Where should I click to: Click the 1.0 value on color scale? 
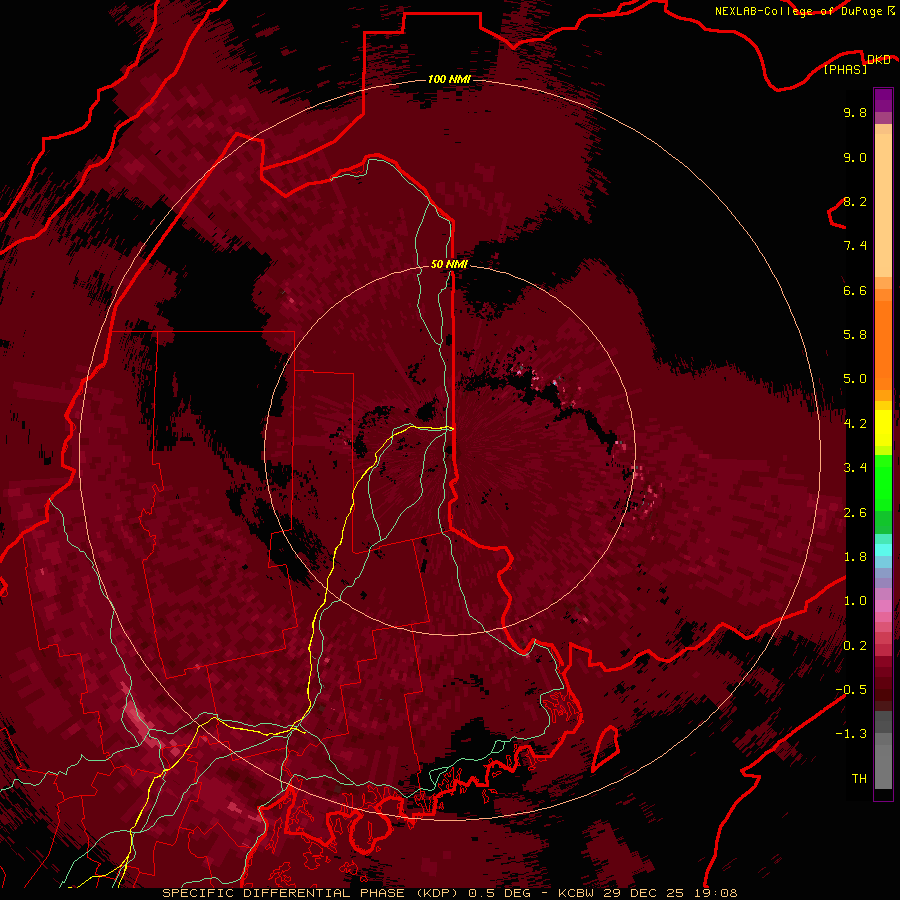tap(855, 601)
